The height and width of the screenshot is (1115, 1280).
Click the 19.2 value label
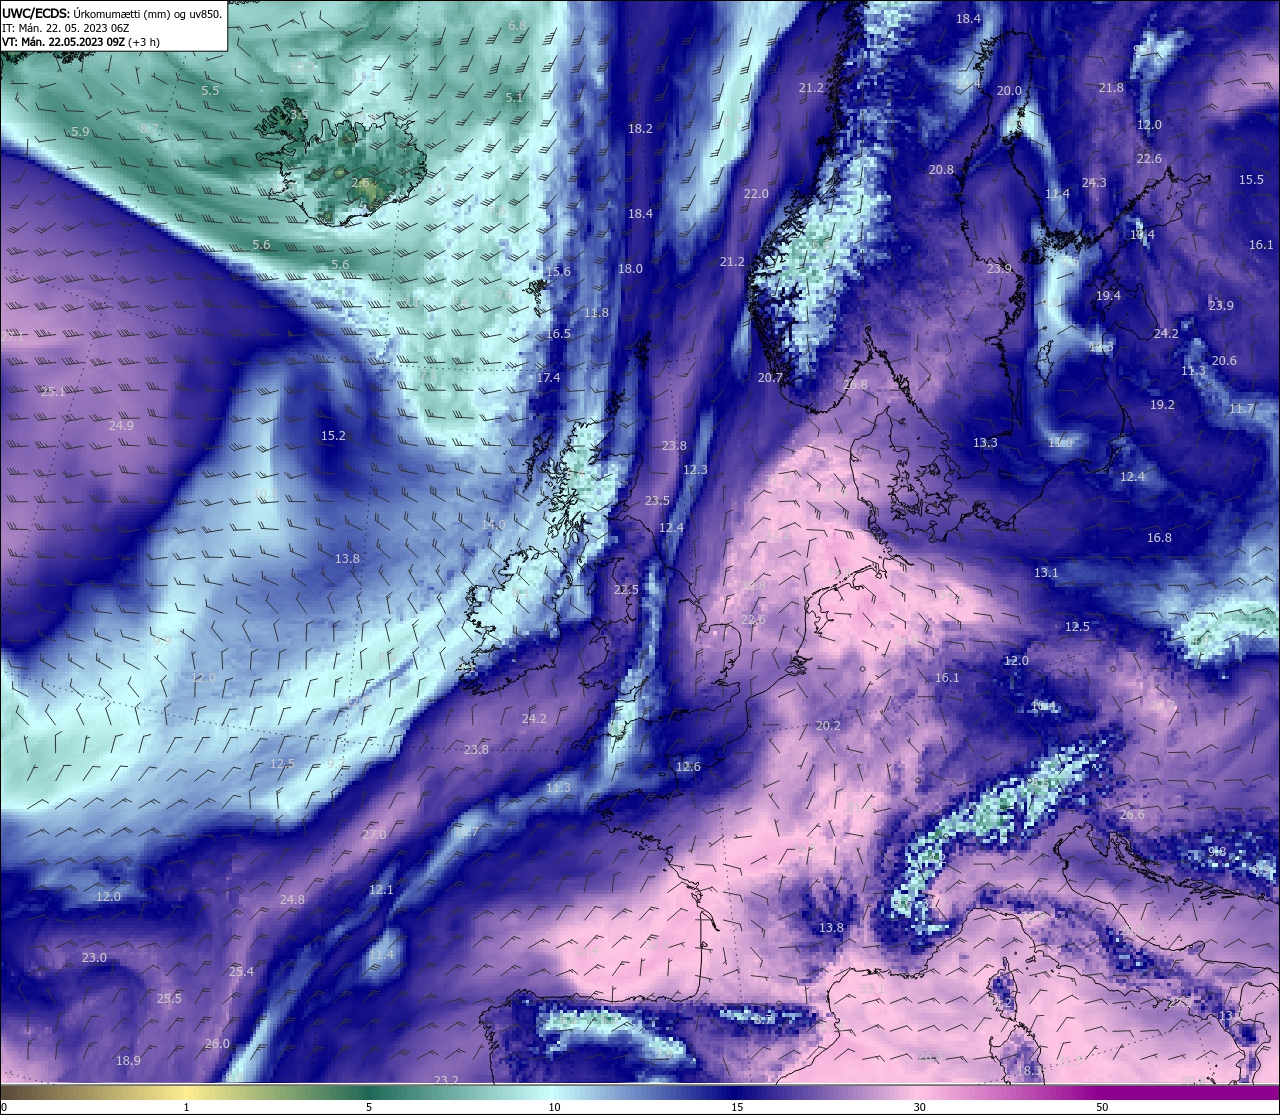pyautogui.click(x=1162, y=404)
